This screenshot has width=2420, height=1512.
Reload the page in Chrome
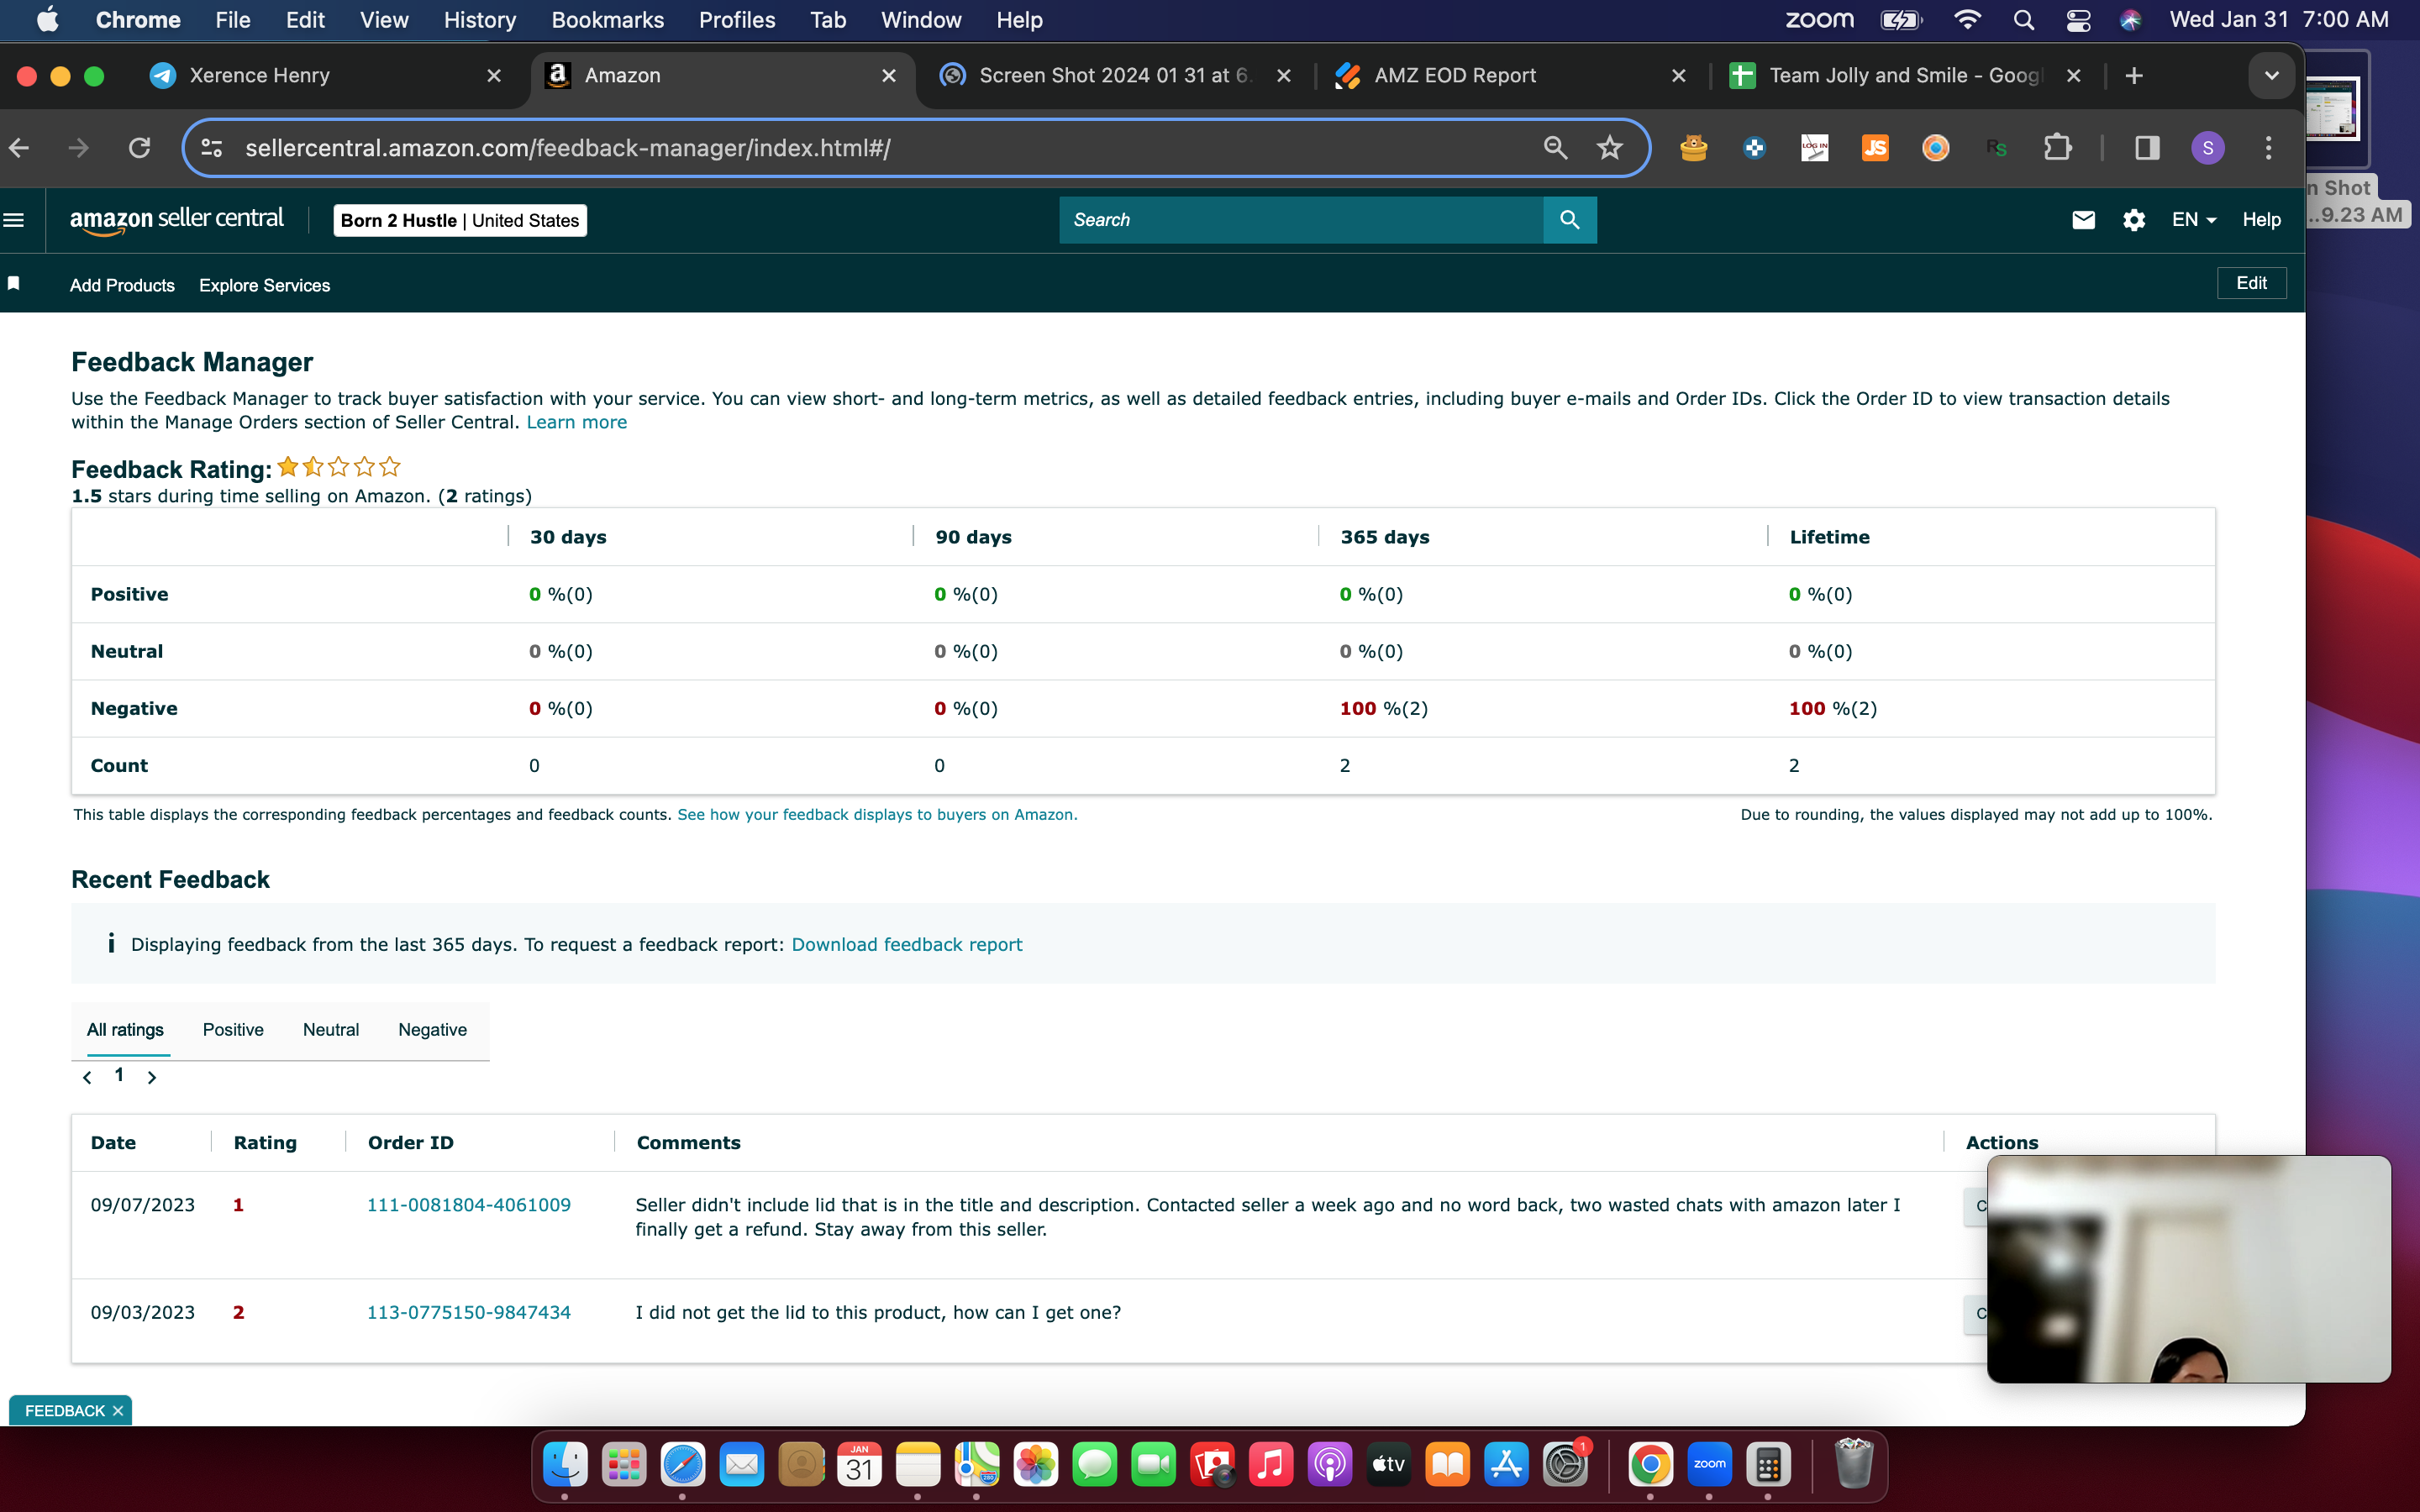(x=140, y=148)
